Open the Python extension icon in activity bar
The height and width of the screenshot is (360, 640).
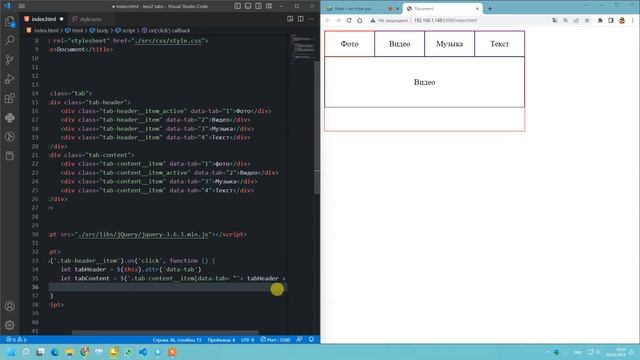click(9, 118)
